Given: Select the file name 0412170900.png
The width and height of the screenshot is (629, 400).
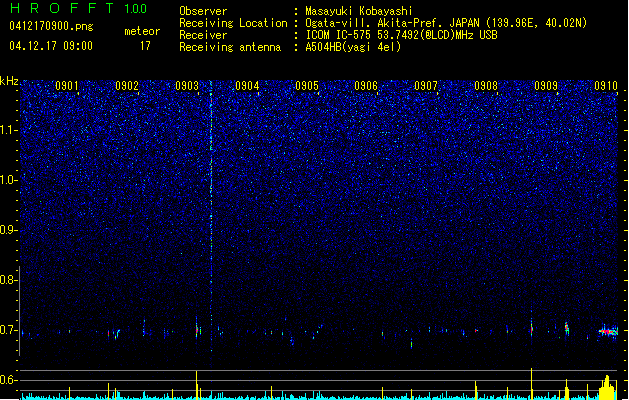Looking at the screenshot, I should click(51, 26).
